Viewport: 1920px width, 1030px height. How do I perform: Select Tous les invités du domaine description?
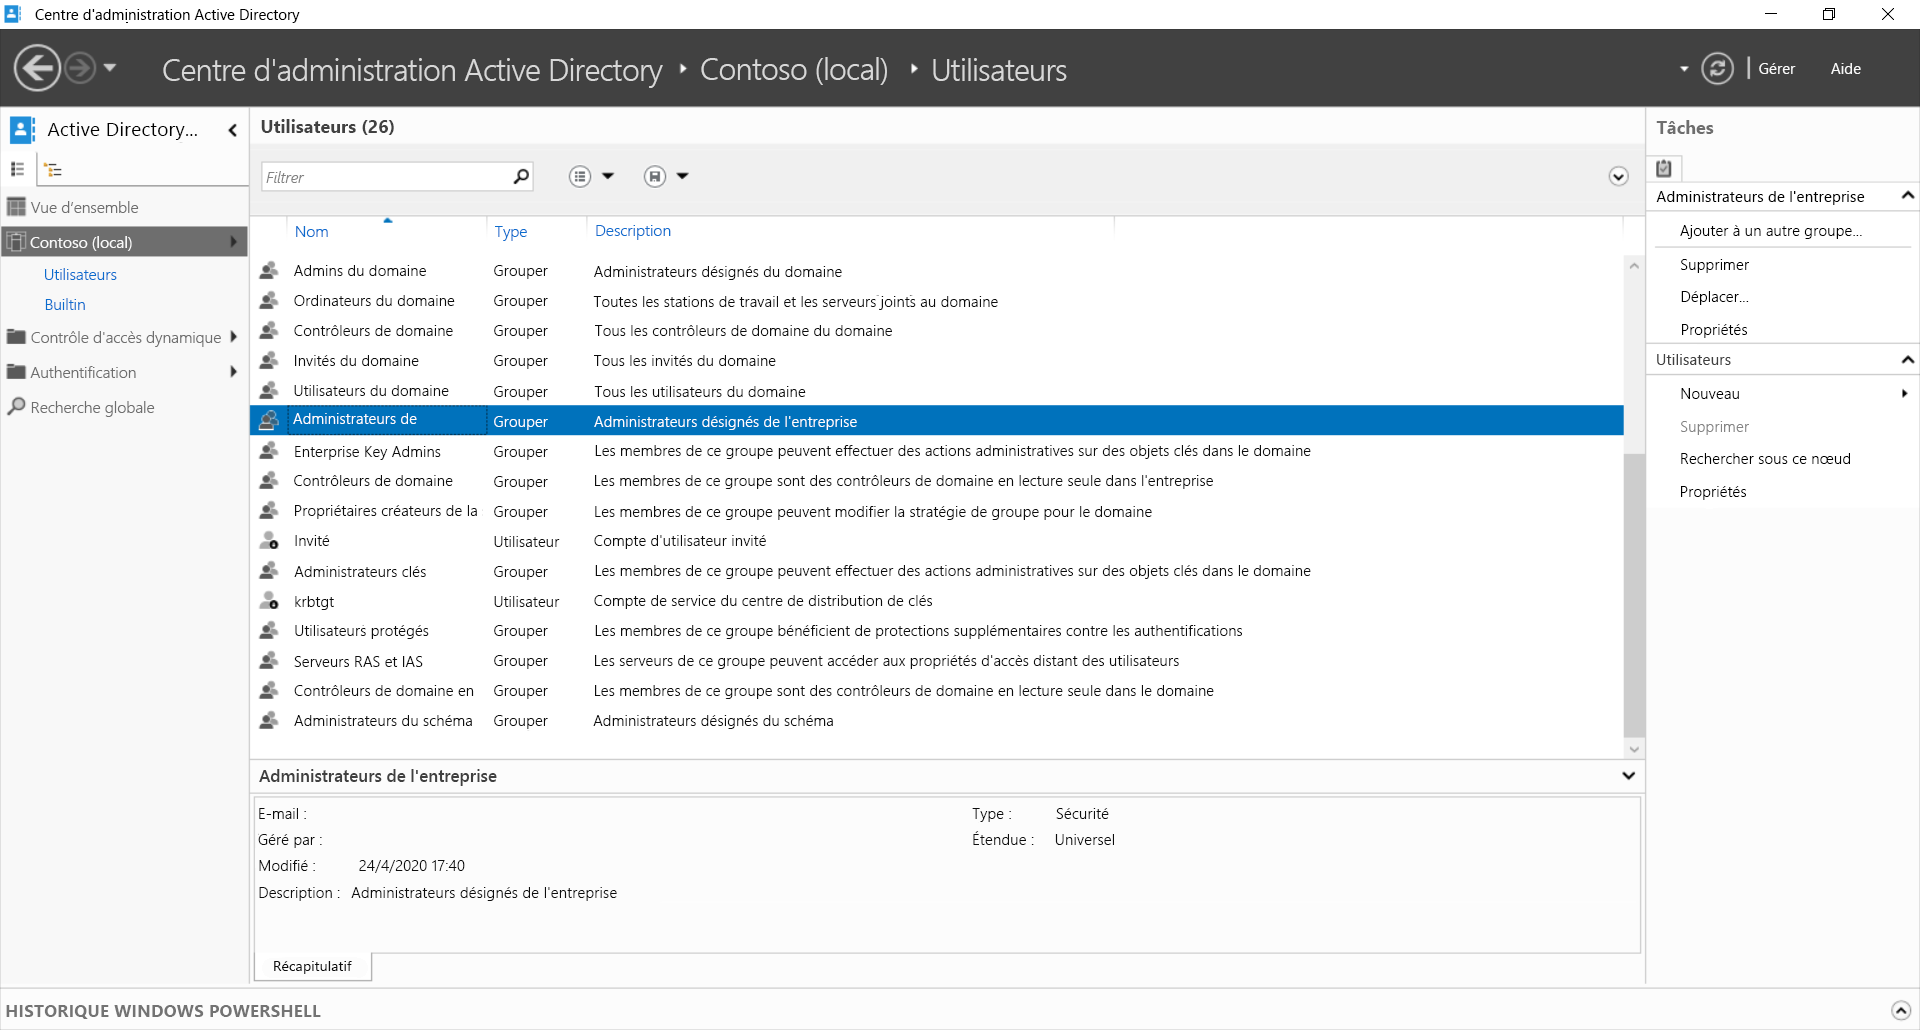[684, 361]
